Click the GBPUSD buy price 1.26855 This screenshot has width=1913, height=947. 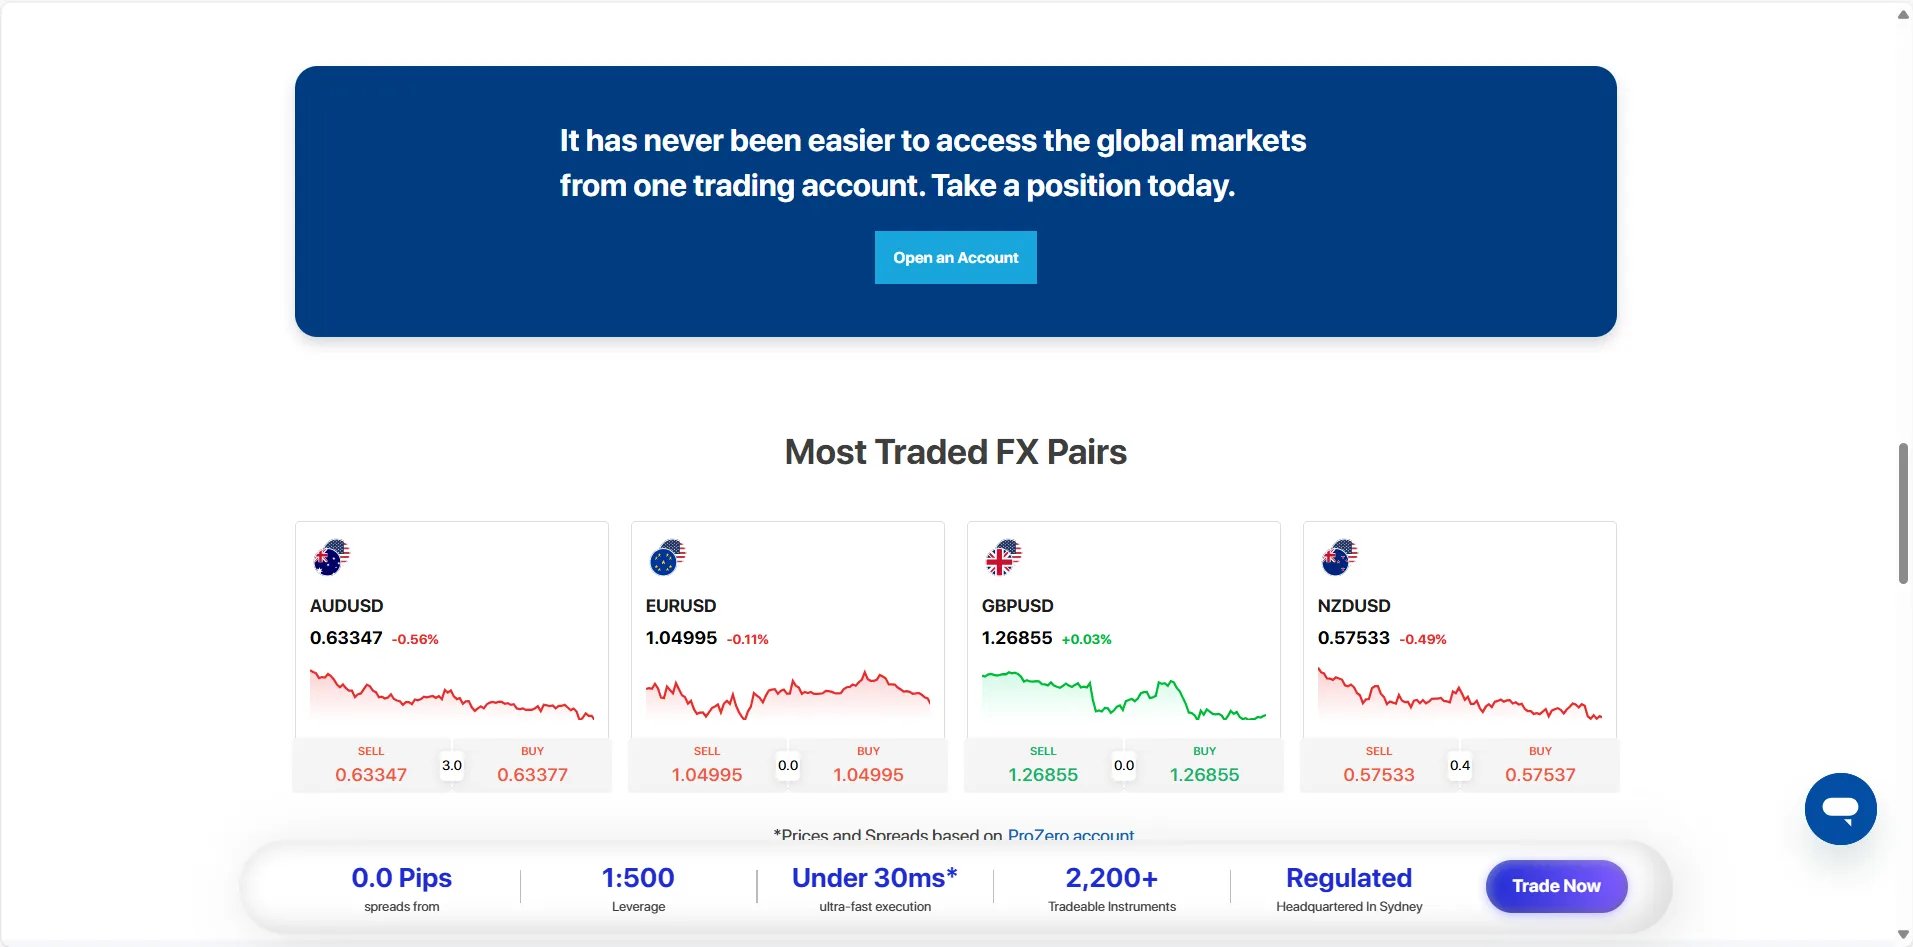click(1204, 775)
